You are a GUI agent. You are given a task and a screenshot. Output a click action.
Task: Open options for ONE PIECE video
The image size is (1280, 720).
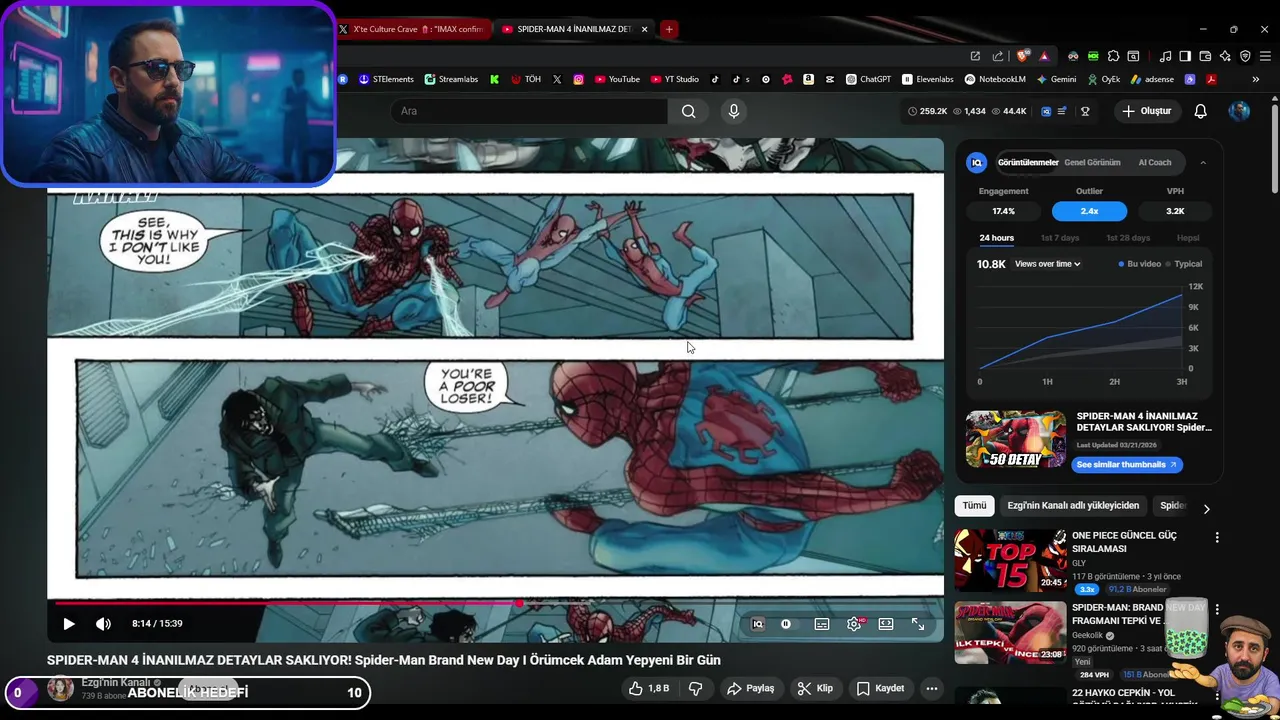[x=1217, y=538]
